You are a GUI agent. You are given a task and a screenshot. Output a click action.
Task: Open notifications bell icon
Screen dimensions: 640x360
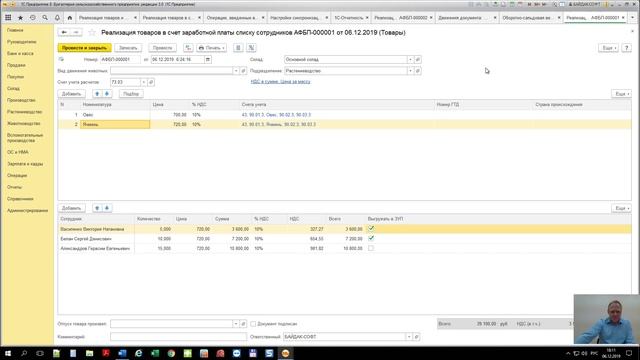point(57,18)
